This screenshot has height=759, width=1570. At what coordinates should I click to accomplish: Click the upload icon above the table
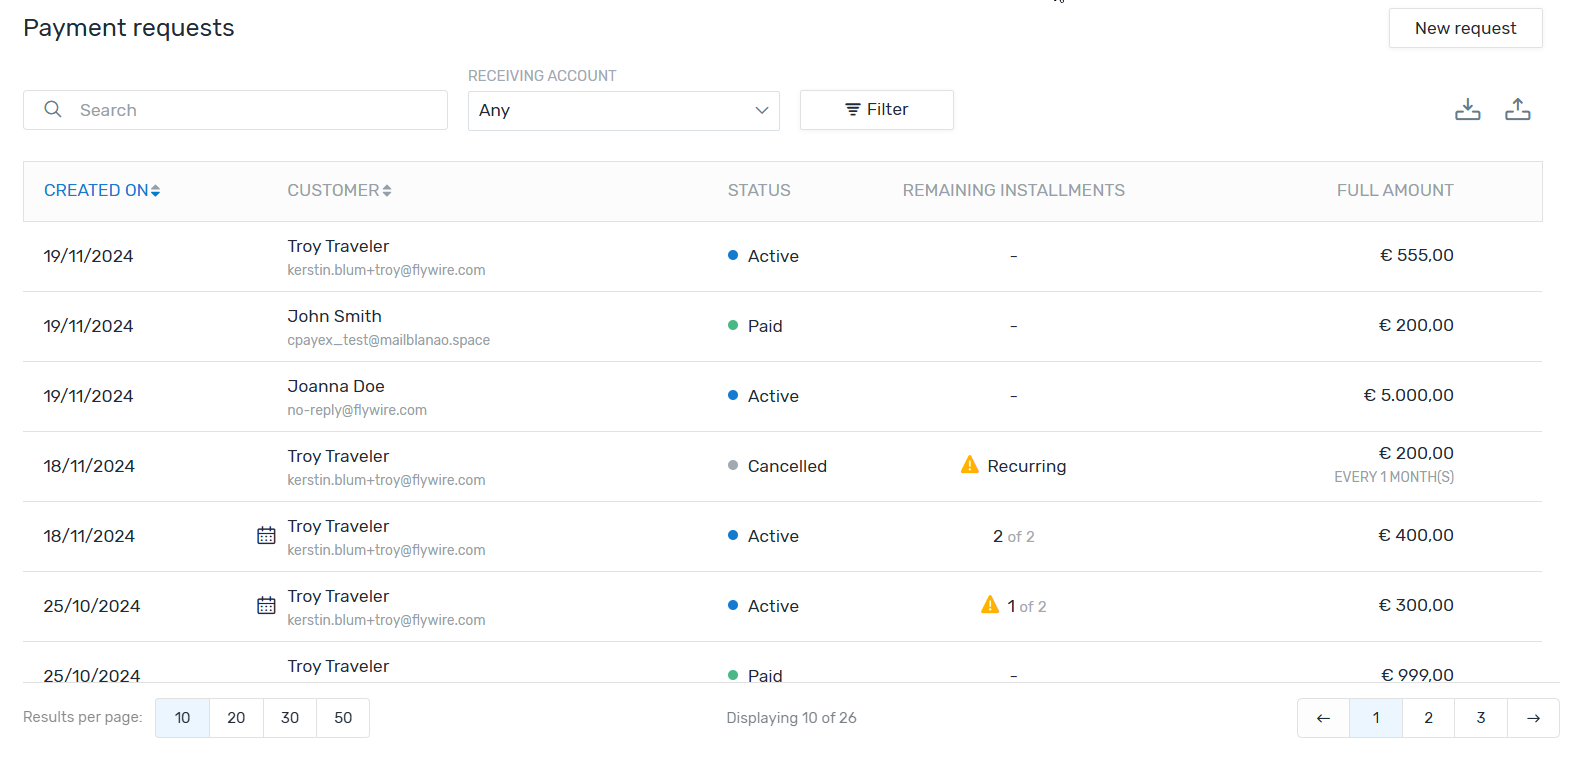click(x=1517, y=109)
